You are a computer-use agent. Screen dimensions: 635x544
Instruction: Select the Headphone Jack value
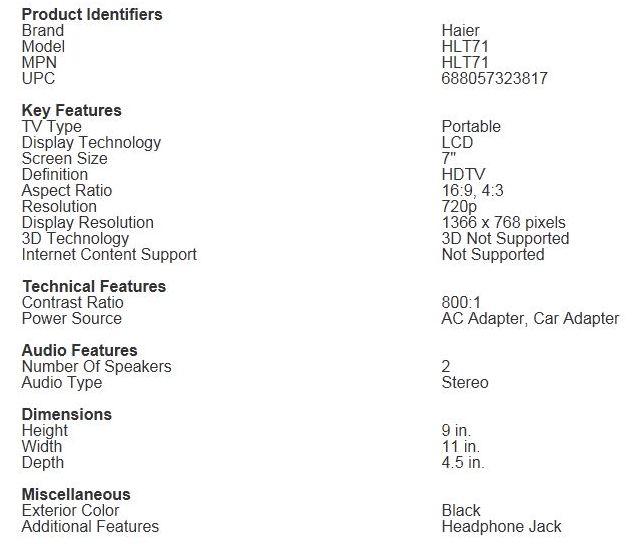coord(501,527)
